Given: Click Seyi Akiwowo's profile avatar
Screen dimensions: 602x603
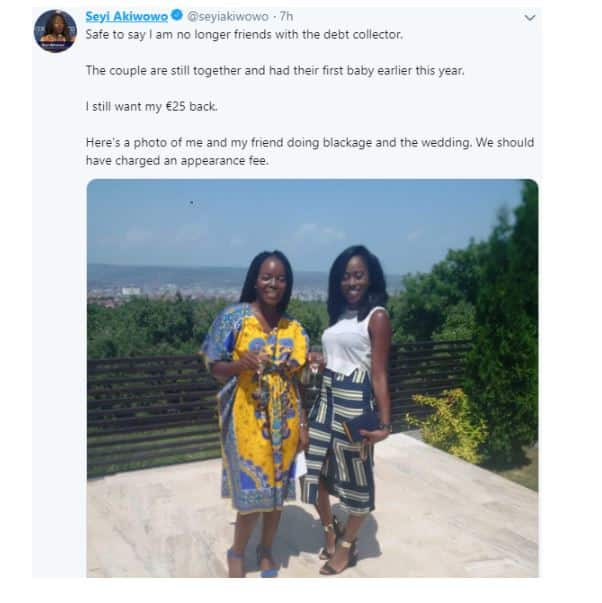Looking at the screenshot, I should coord(55,31).
